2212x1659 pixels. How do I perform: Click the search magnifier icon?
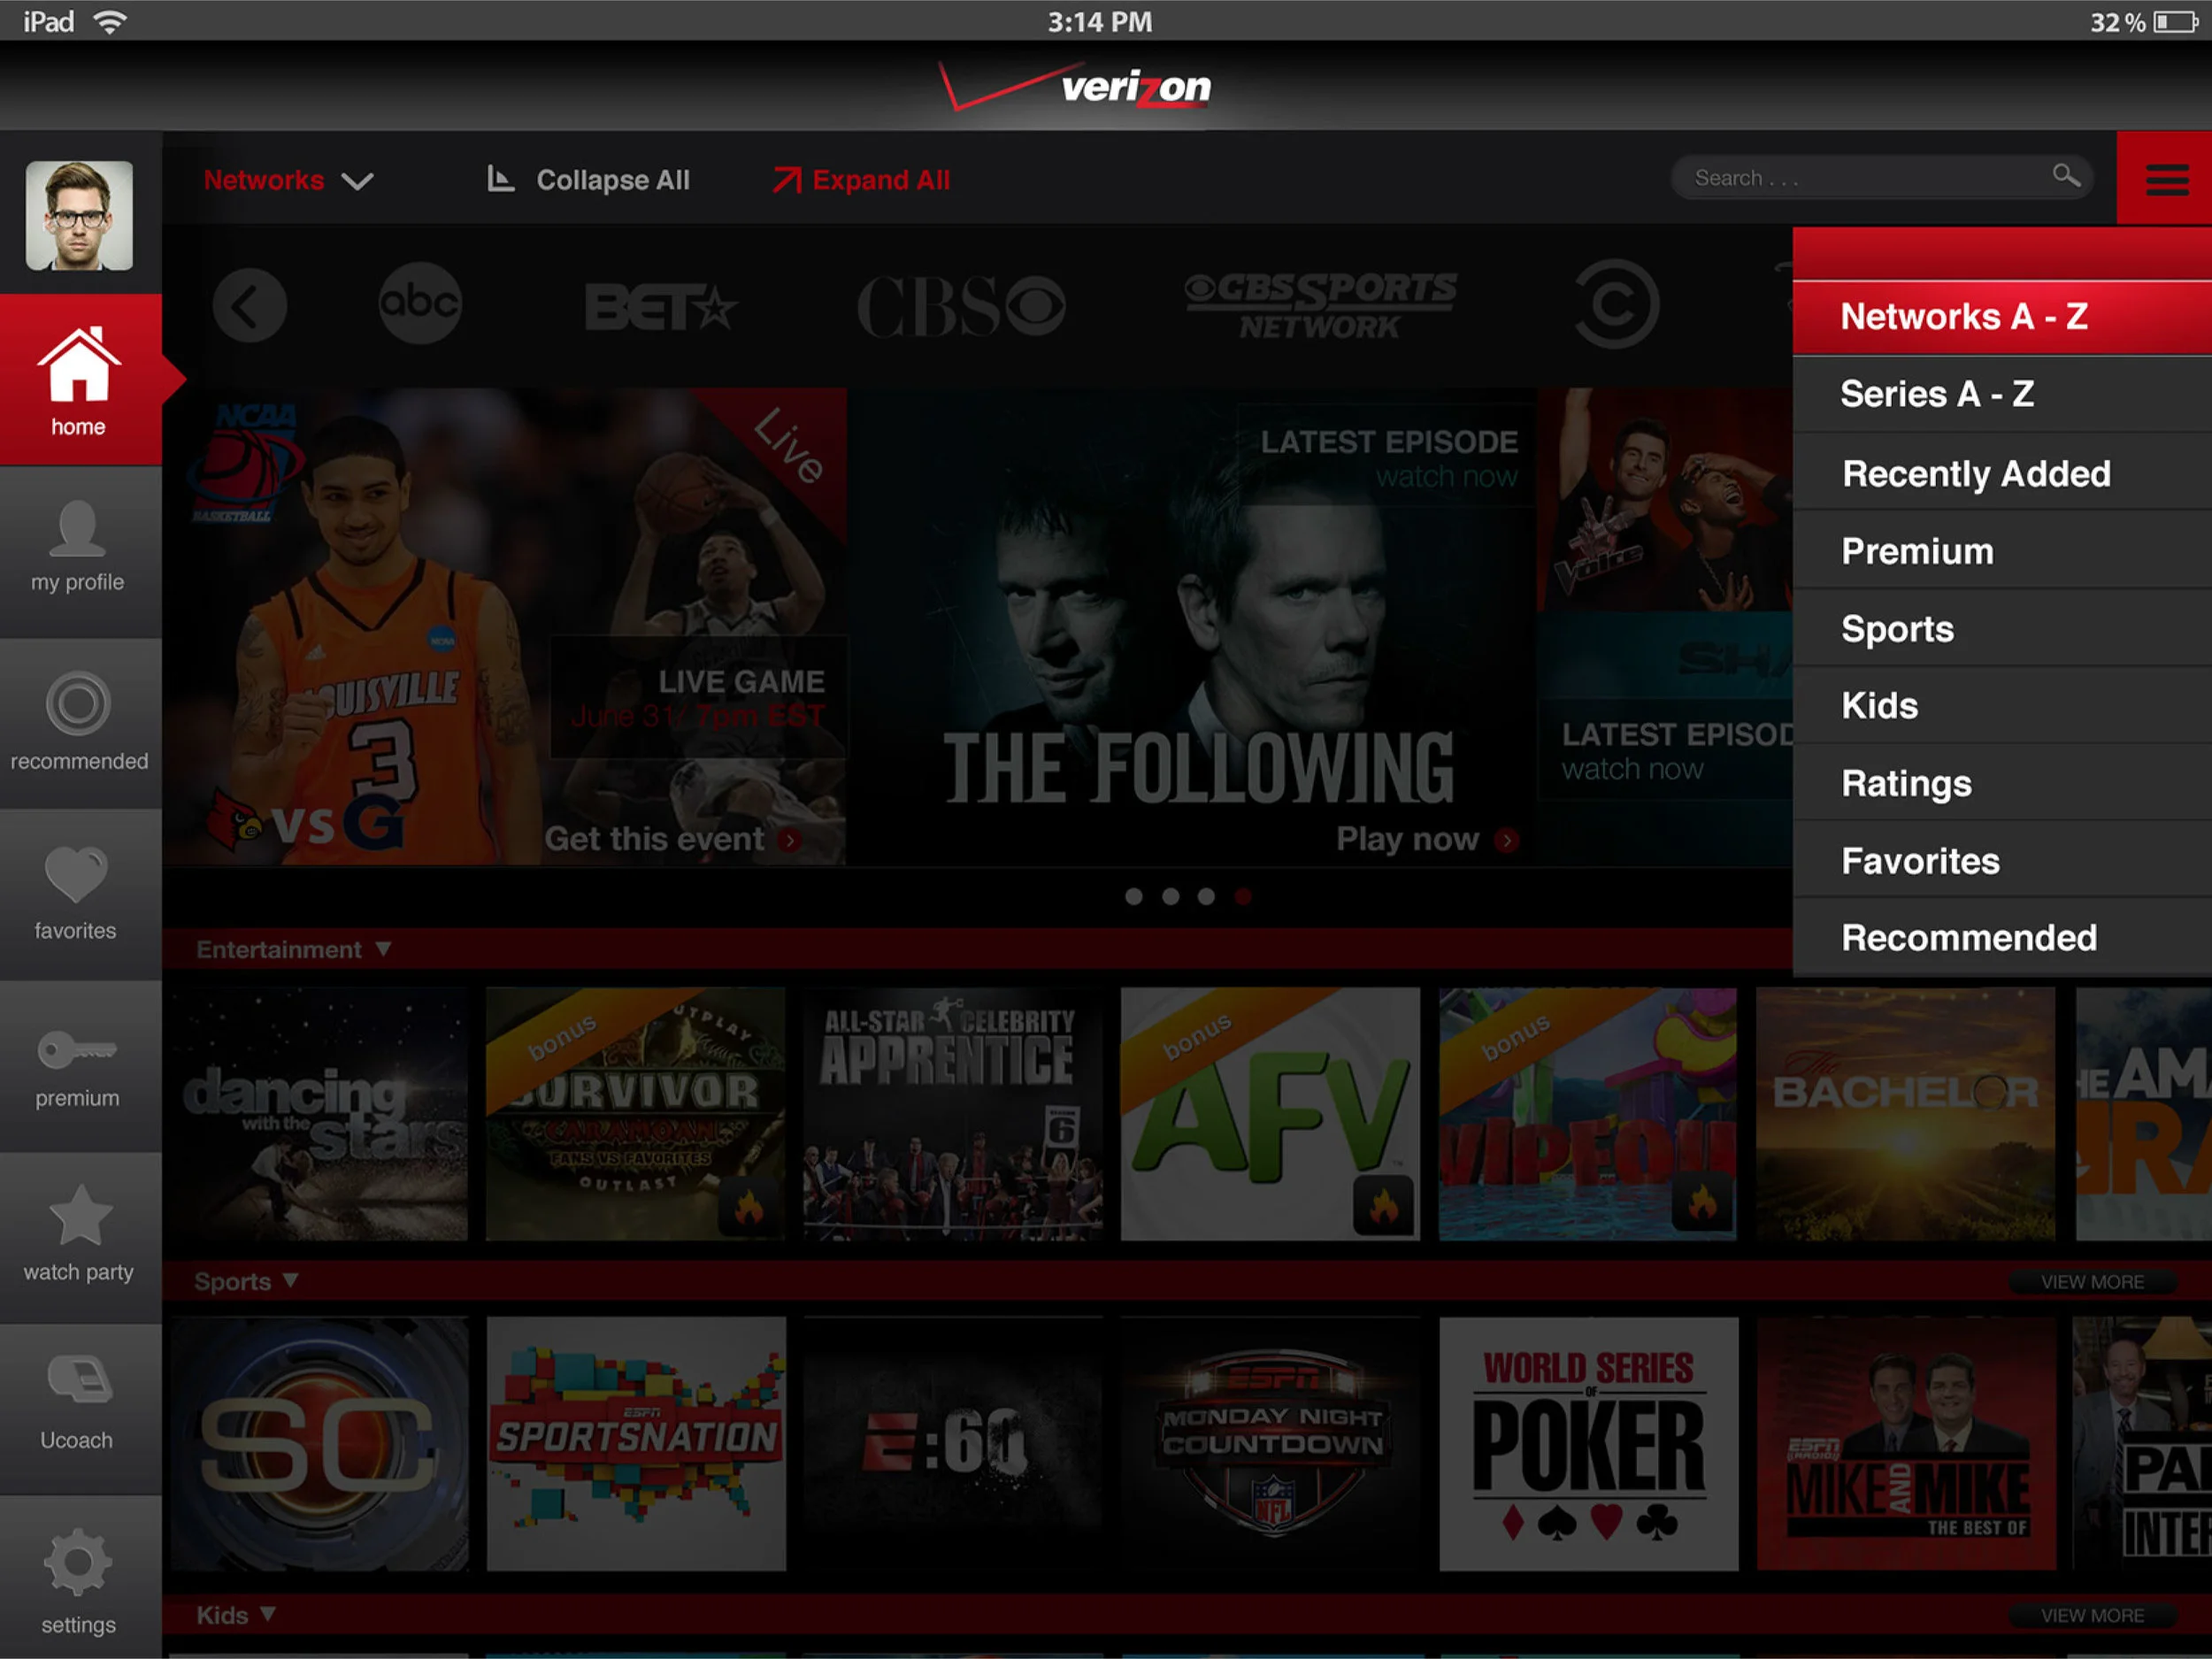2068,177
